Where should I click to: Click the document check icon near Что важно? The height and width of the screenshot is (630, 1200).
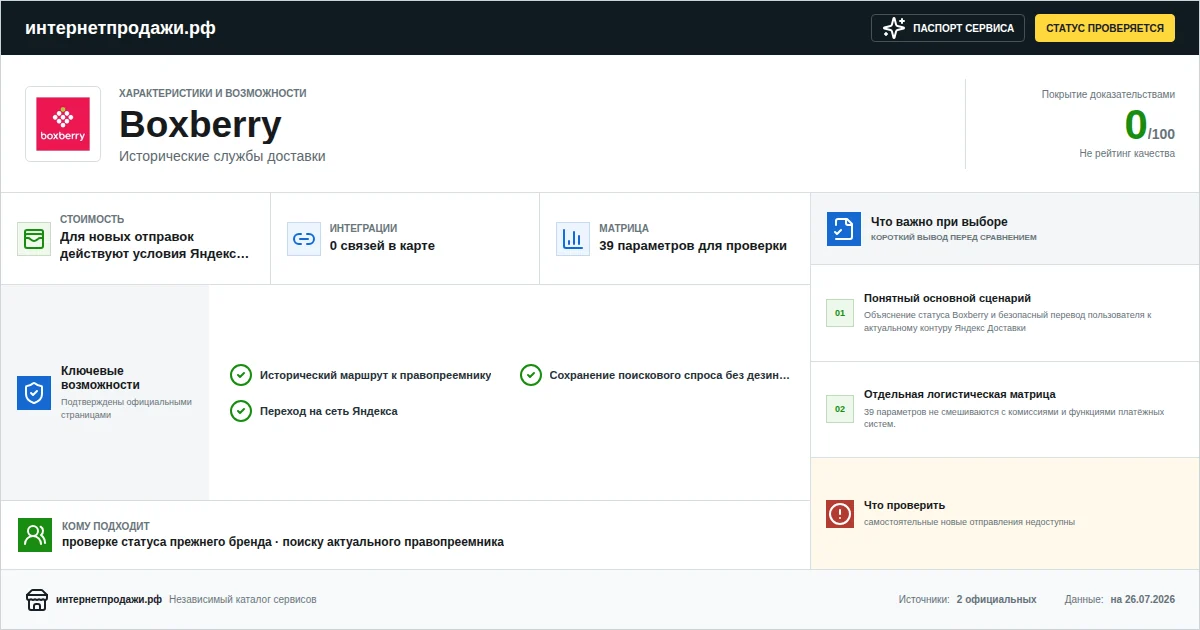click(x=844, y=229)
